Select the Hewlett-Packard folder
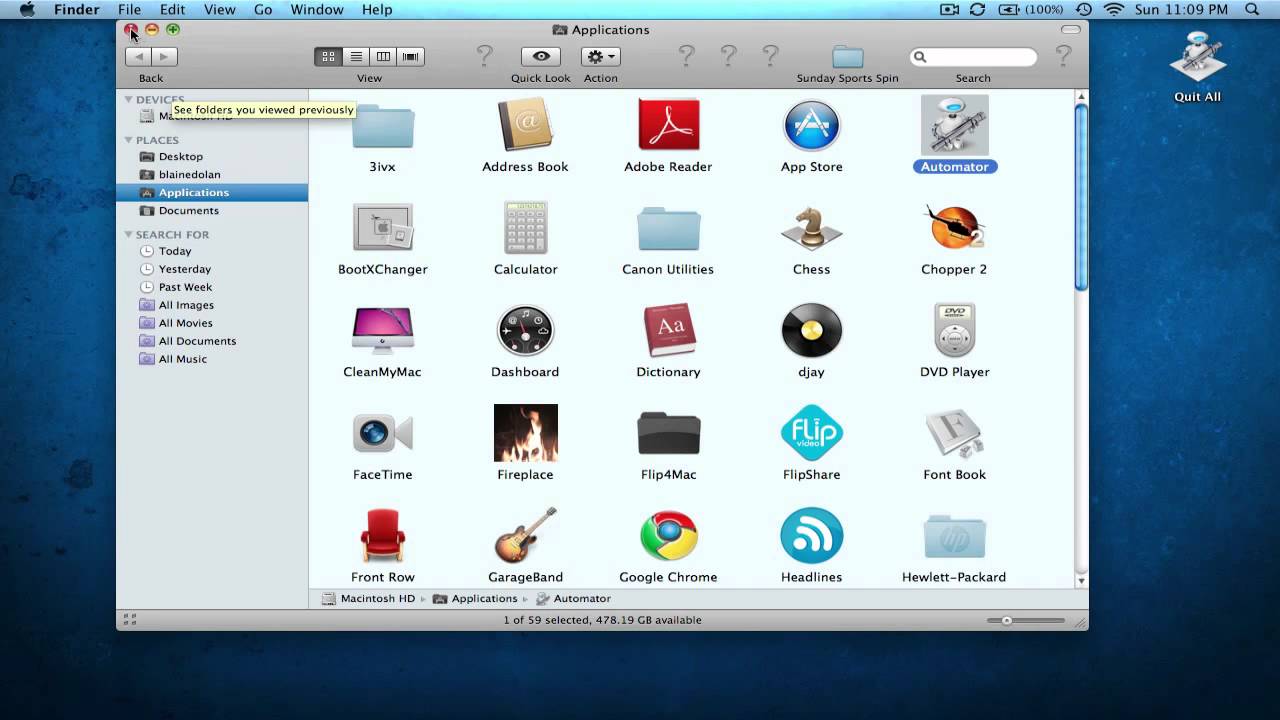The height and width of the screenshot is (720, 1280). click(954, 537)
